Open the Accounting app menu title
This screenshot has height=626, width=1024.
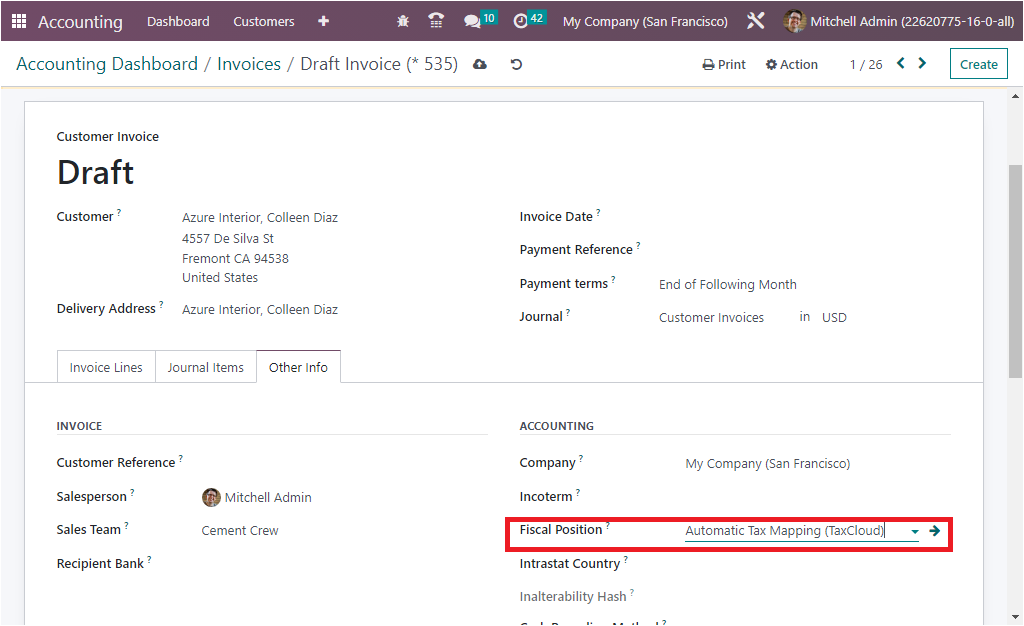point(80,22)
